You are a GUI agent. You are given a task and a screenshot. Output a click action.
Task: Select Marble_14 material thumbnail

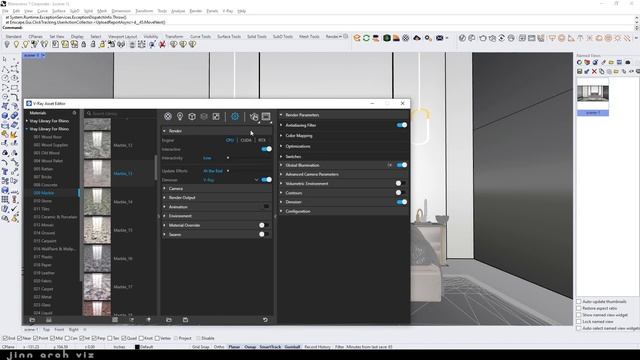click(x=97, y=202)
